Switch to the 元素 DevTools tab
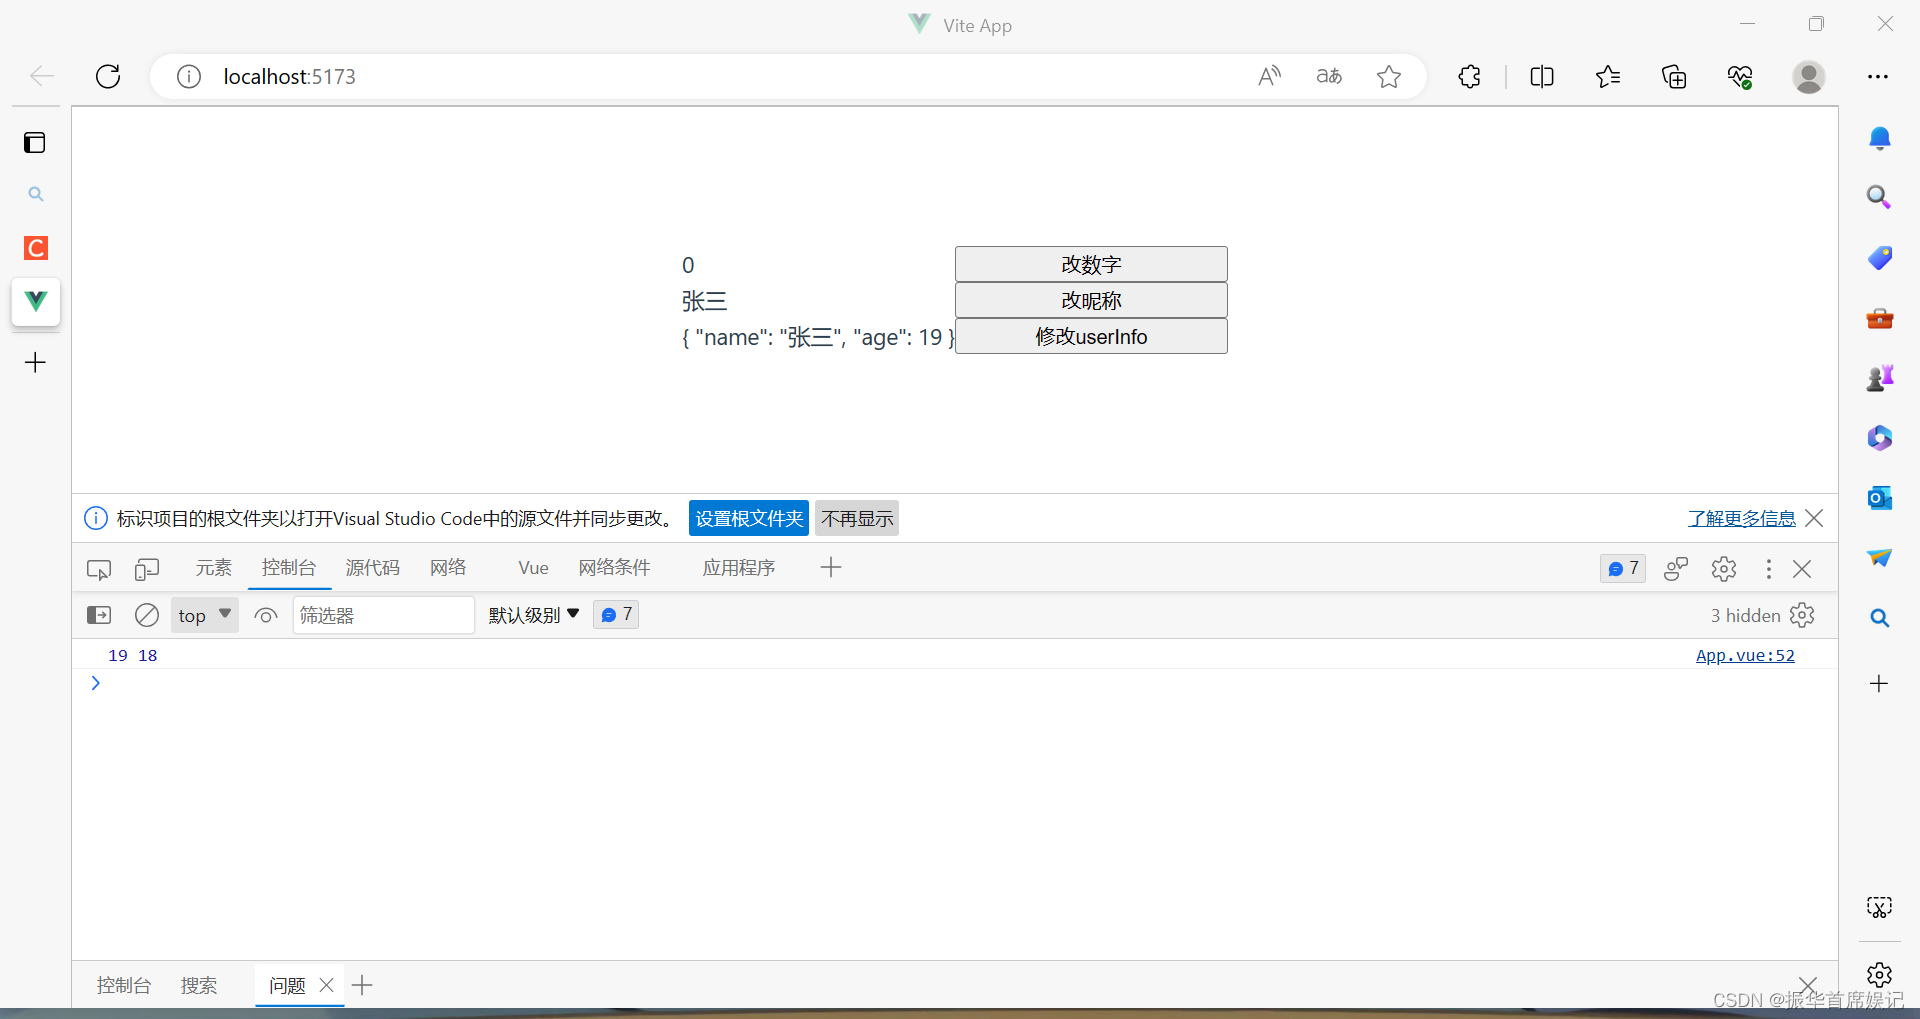 pyautogui.click(x=213, y=568)
